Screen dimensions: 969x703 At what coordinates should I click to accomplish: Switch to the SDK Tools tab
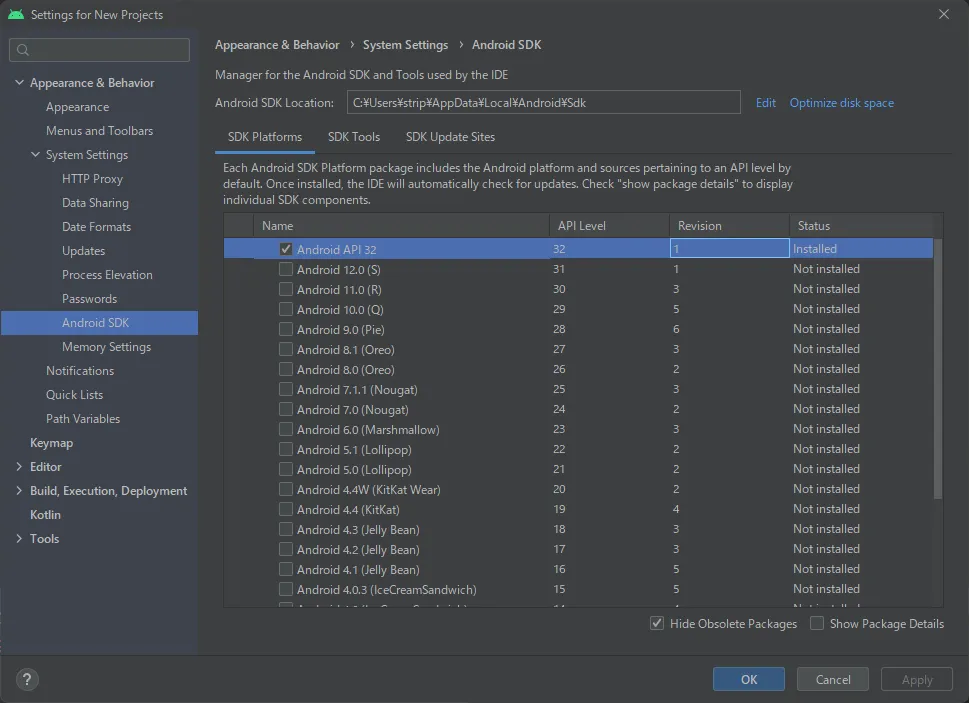[x=353, y=137]
